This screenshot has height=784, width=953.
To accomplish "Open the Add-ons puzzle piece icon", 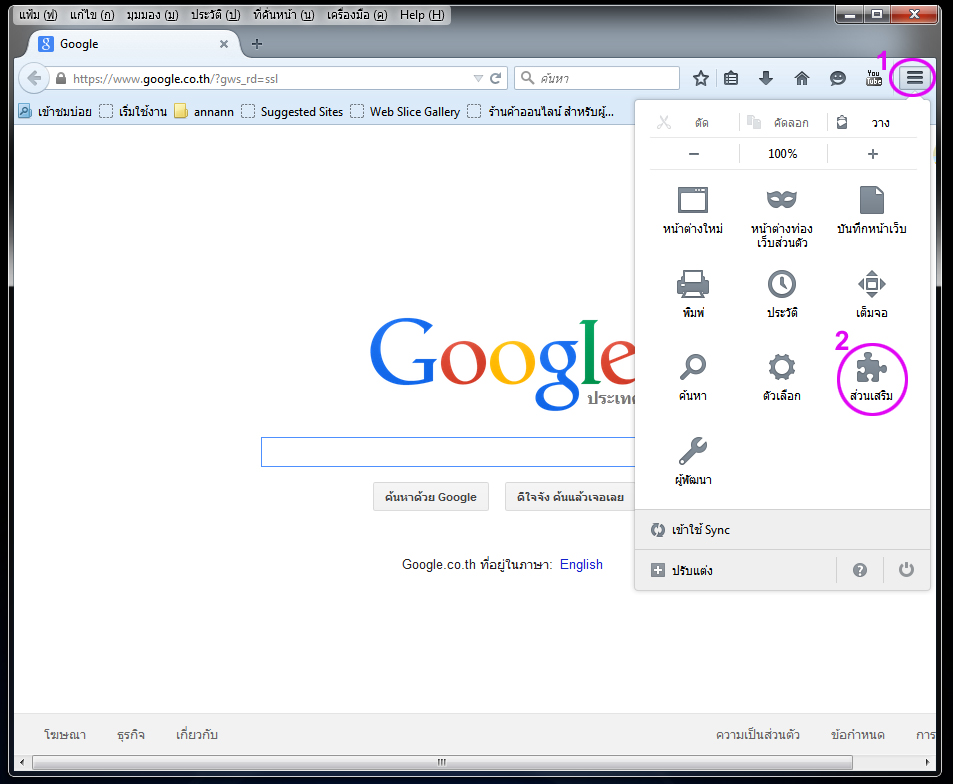I will pyautogui.click(x=871, y=371).
